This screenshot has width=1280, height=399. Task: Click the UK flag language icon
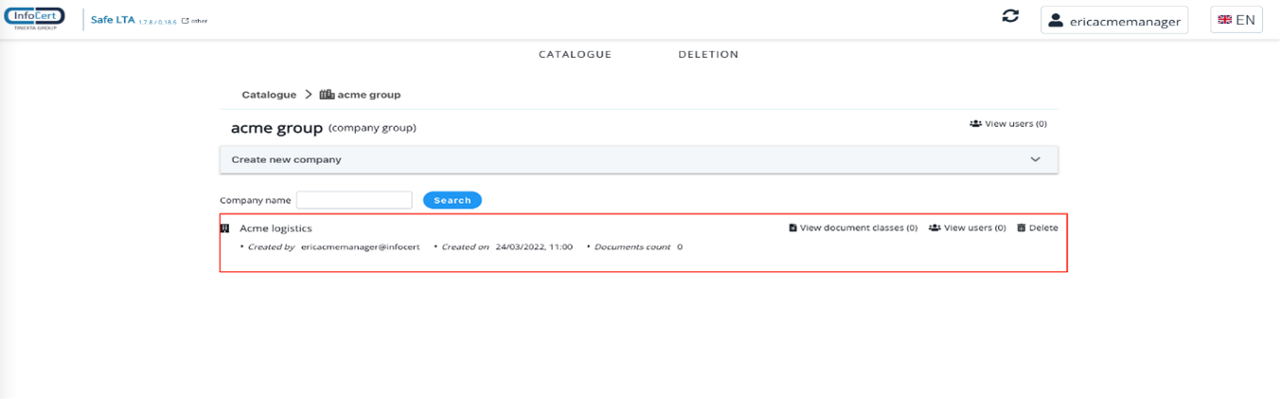pyautogui.click(x=1225, y=20)
